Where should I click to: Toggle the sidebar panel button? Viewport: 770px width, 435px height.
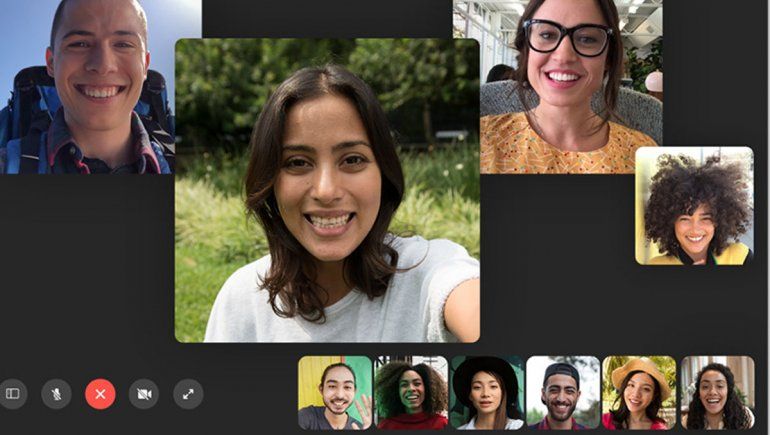coord(13,394)
